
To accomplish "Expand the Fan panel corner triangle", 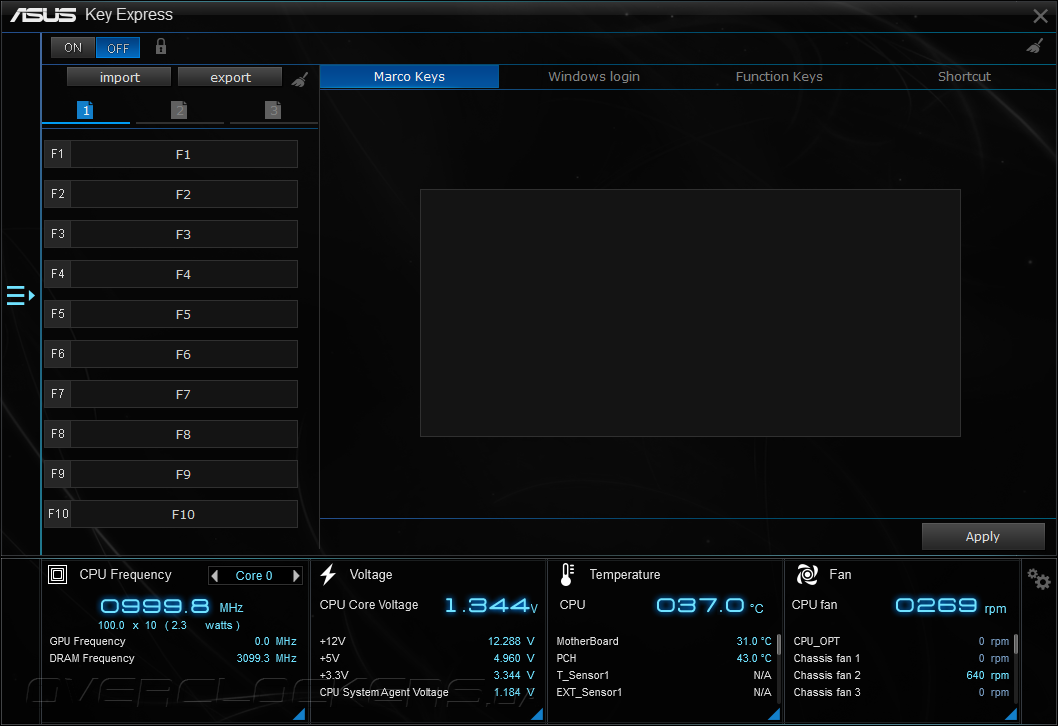I will pyautogui.click(x=1011, y=714).
